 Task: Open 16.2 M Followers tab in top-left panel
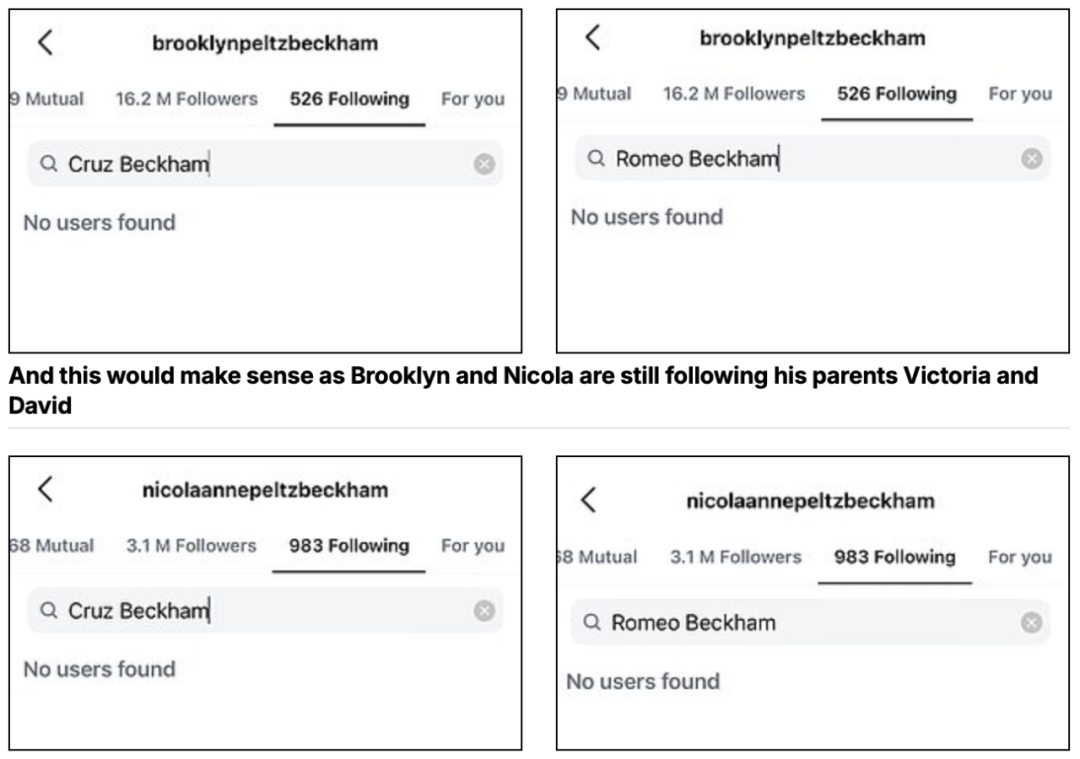[x=187, y=99]
